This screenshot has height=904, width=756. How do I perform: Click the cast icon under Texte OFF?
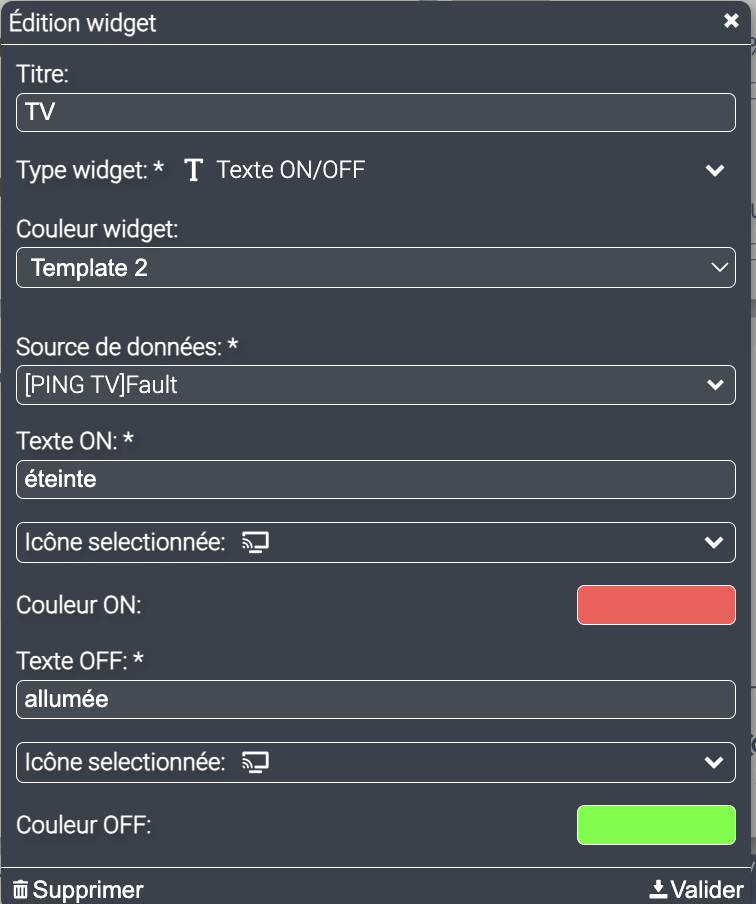click(257, 763)
